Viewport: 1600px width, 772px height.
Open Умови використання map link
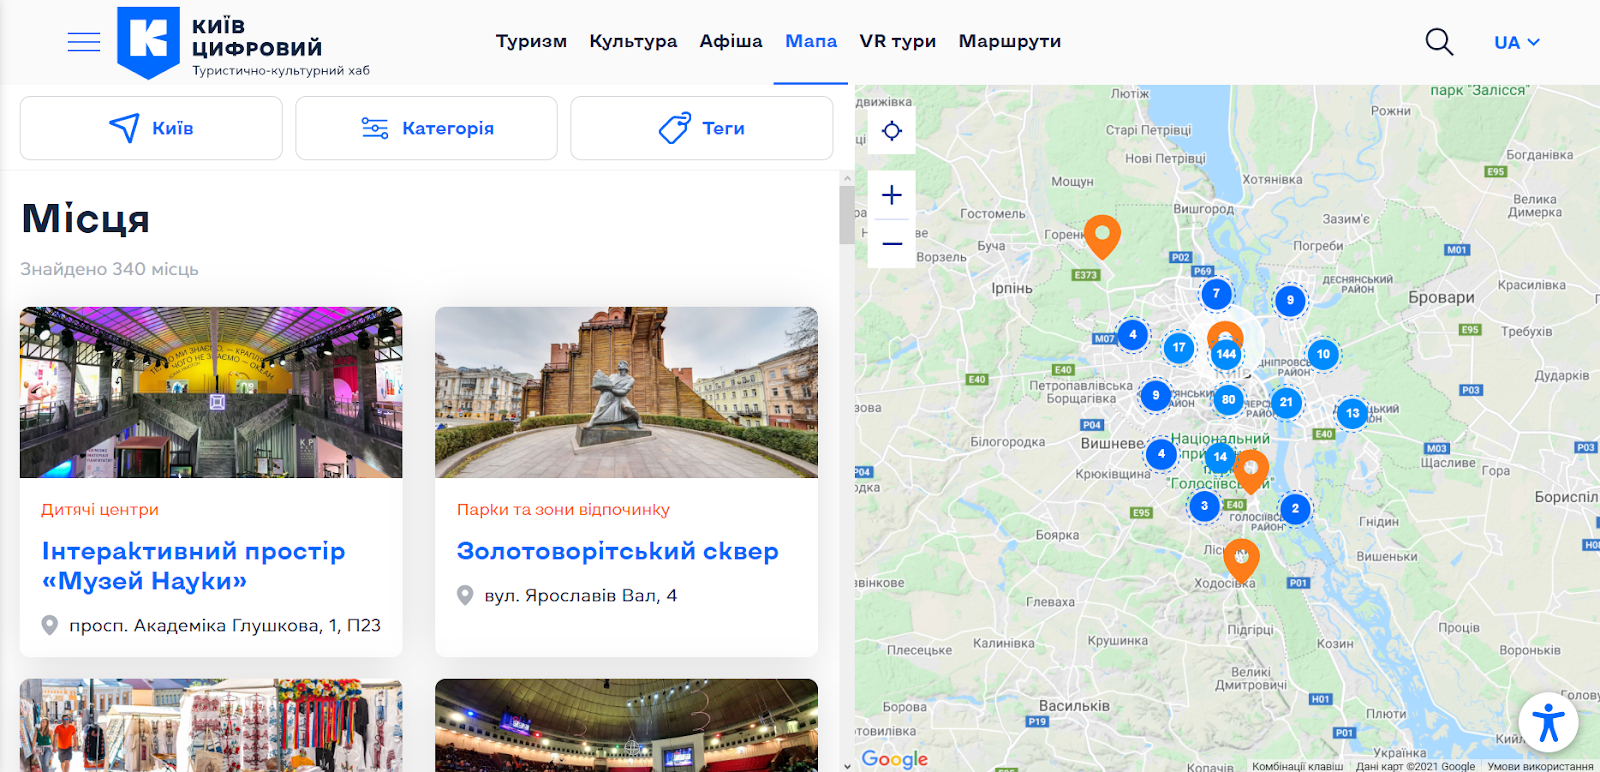[1540, 766]
